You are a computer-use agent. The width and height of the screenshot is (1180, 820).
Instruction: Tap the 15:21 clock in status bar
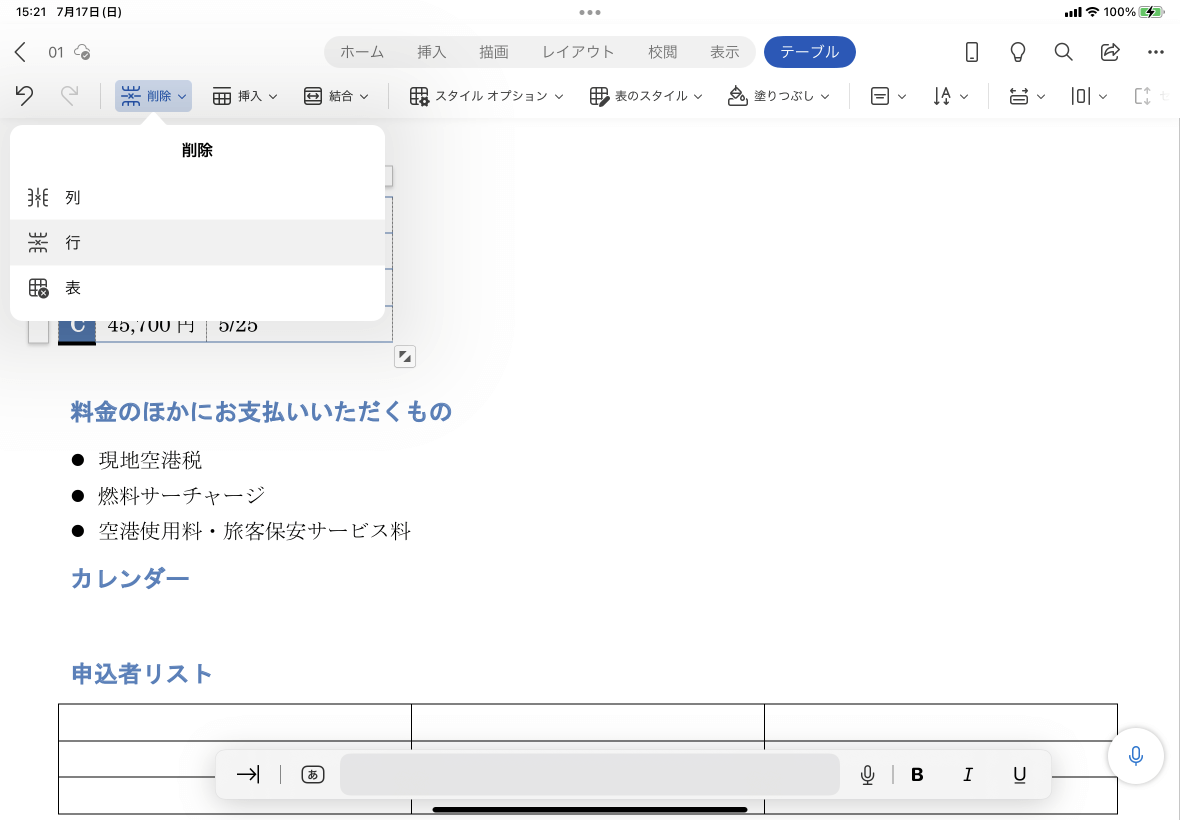click(32, 12)
